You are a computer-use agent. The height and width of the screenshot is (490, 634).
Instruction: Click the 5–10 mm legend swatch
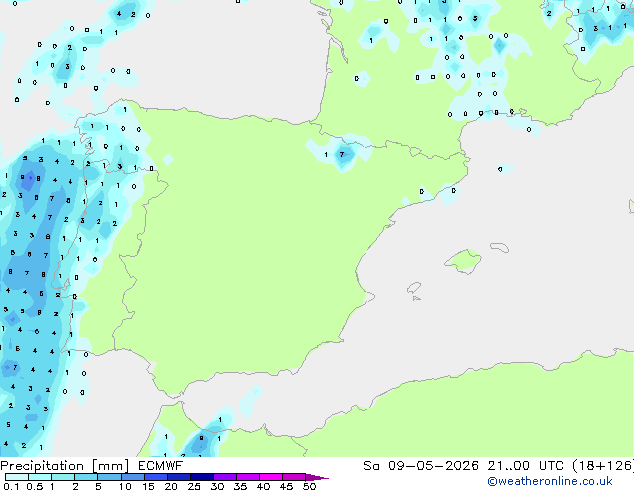[x=109, y=477]
